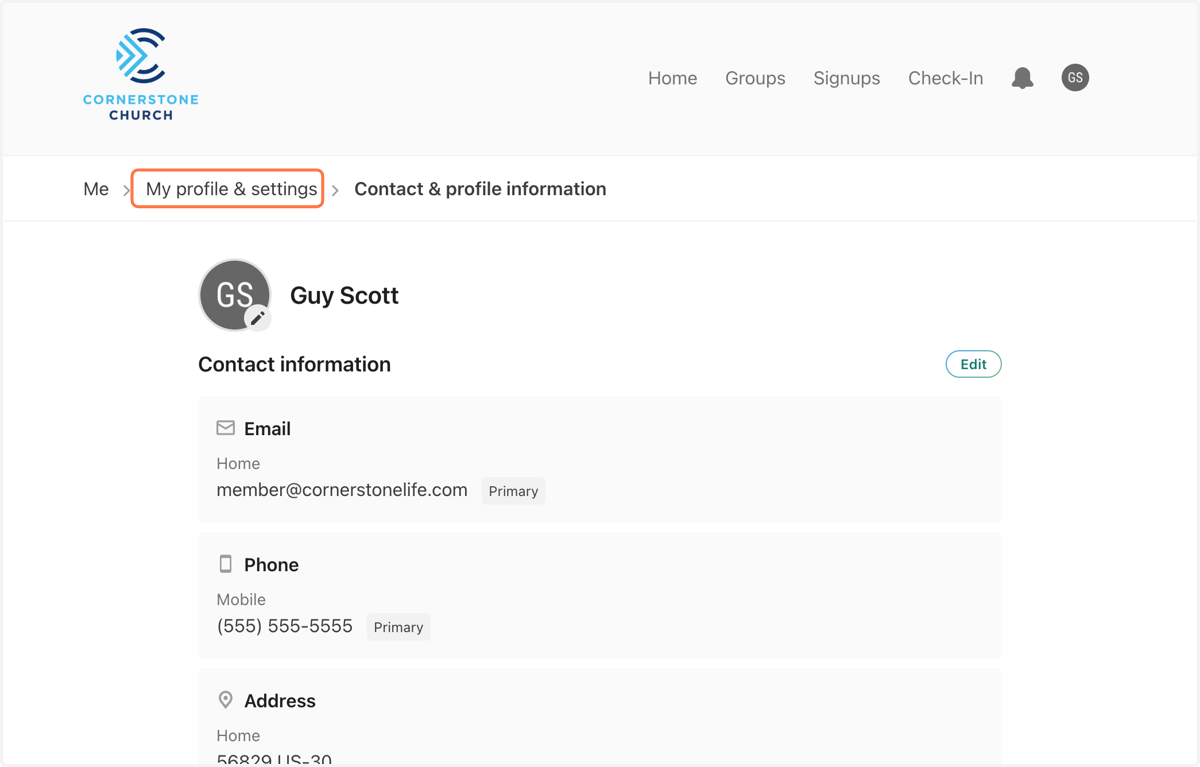Click the Email section heading

[267, 429]
